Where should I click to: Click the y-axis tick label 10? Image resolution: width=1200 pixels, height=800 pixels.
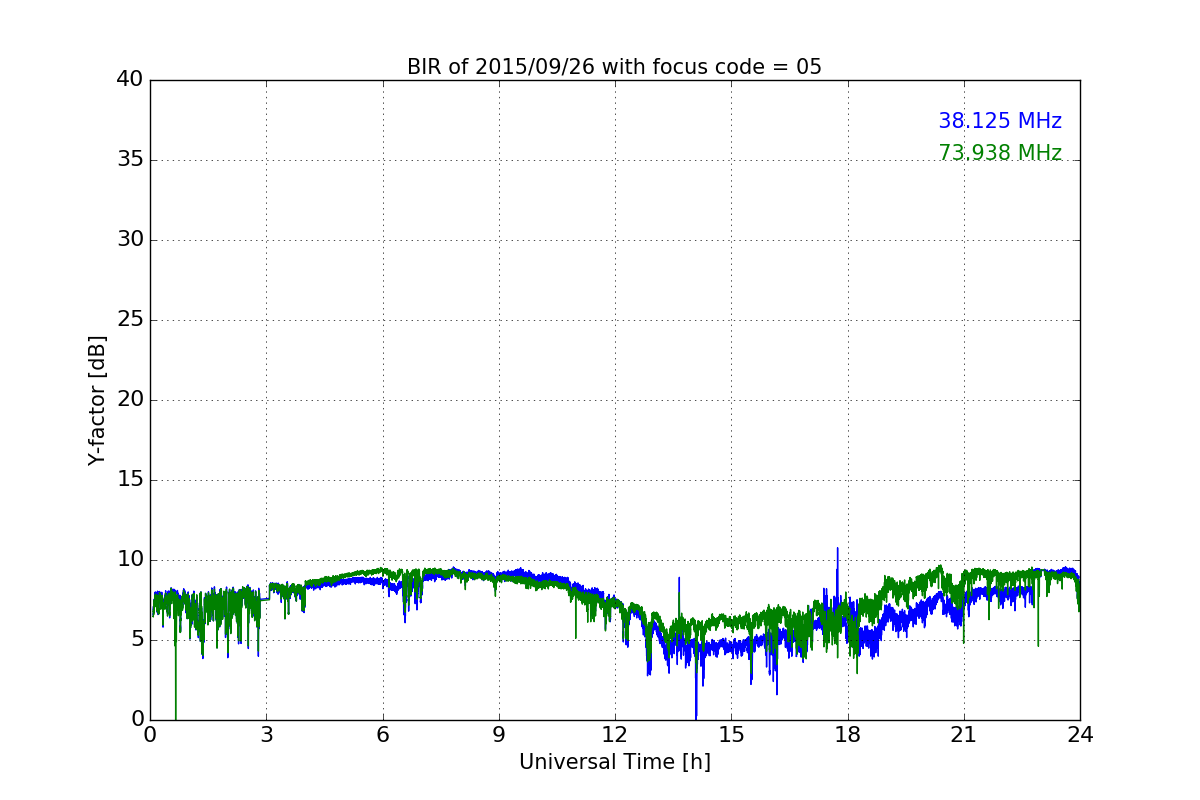tap(129, 560)
